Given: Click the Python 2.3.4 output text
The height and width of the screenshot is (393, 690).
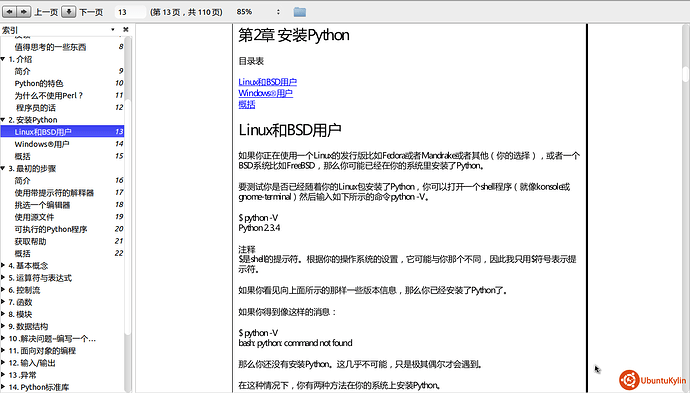Looking at the screenshot, I should click(x=259, y=228).
